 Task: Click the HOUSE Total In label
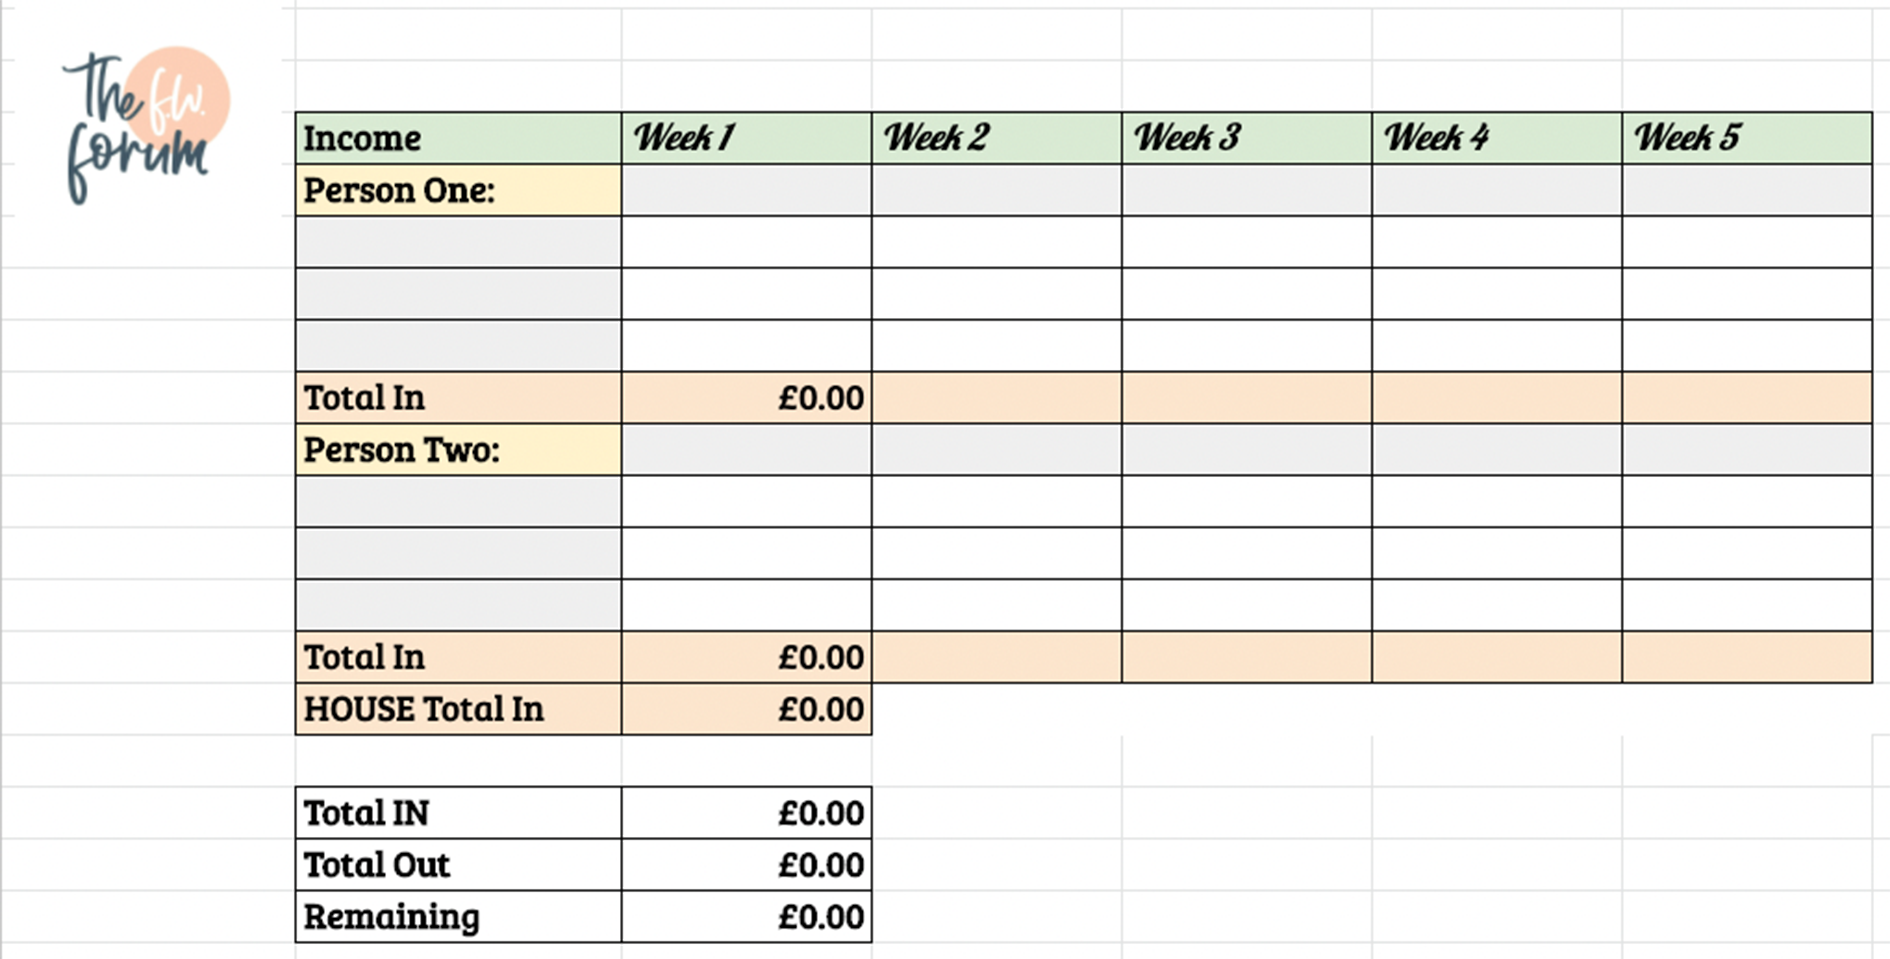point(424,709)
